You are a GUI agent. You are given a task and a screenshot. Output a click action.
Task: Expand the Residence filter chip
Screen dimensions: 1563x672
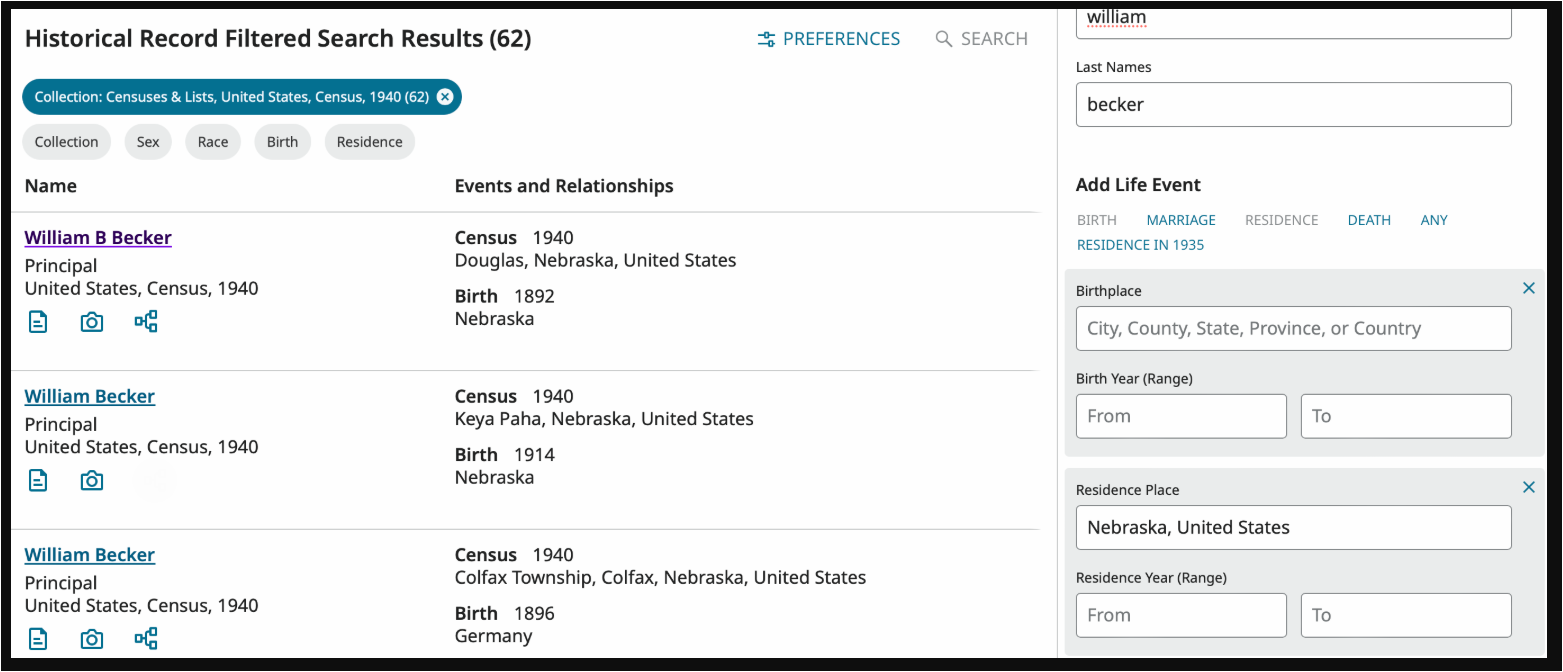point(369,142)
